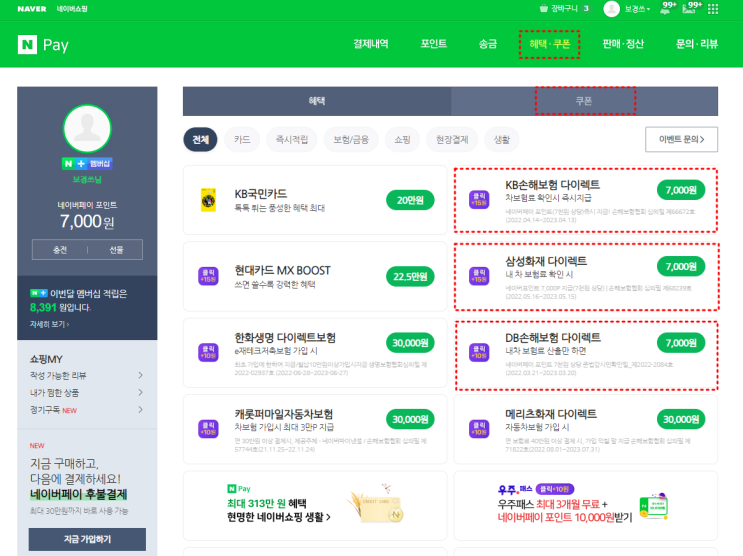This screenshot has height=556, width=743.
Task: Open the N Pay home logo
Action: 43,45
